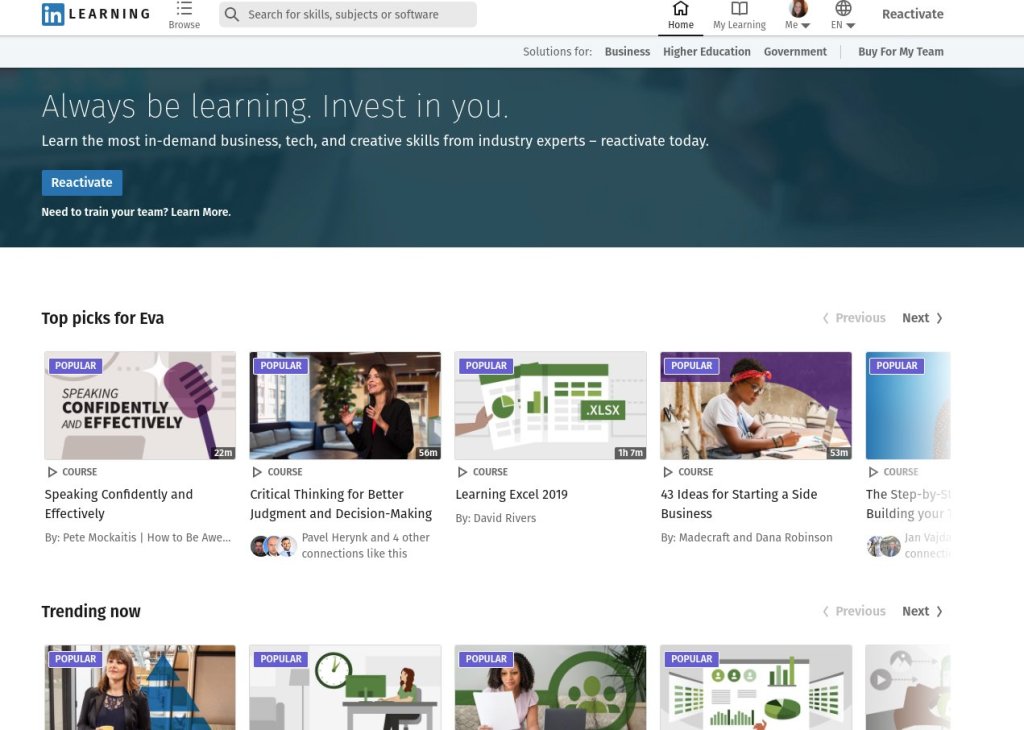The height and width of the screenshot is (730, 1024).
Task: Click the search magnifier icon
Action: pos(232,15)
